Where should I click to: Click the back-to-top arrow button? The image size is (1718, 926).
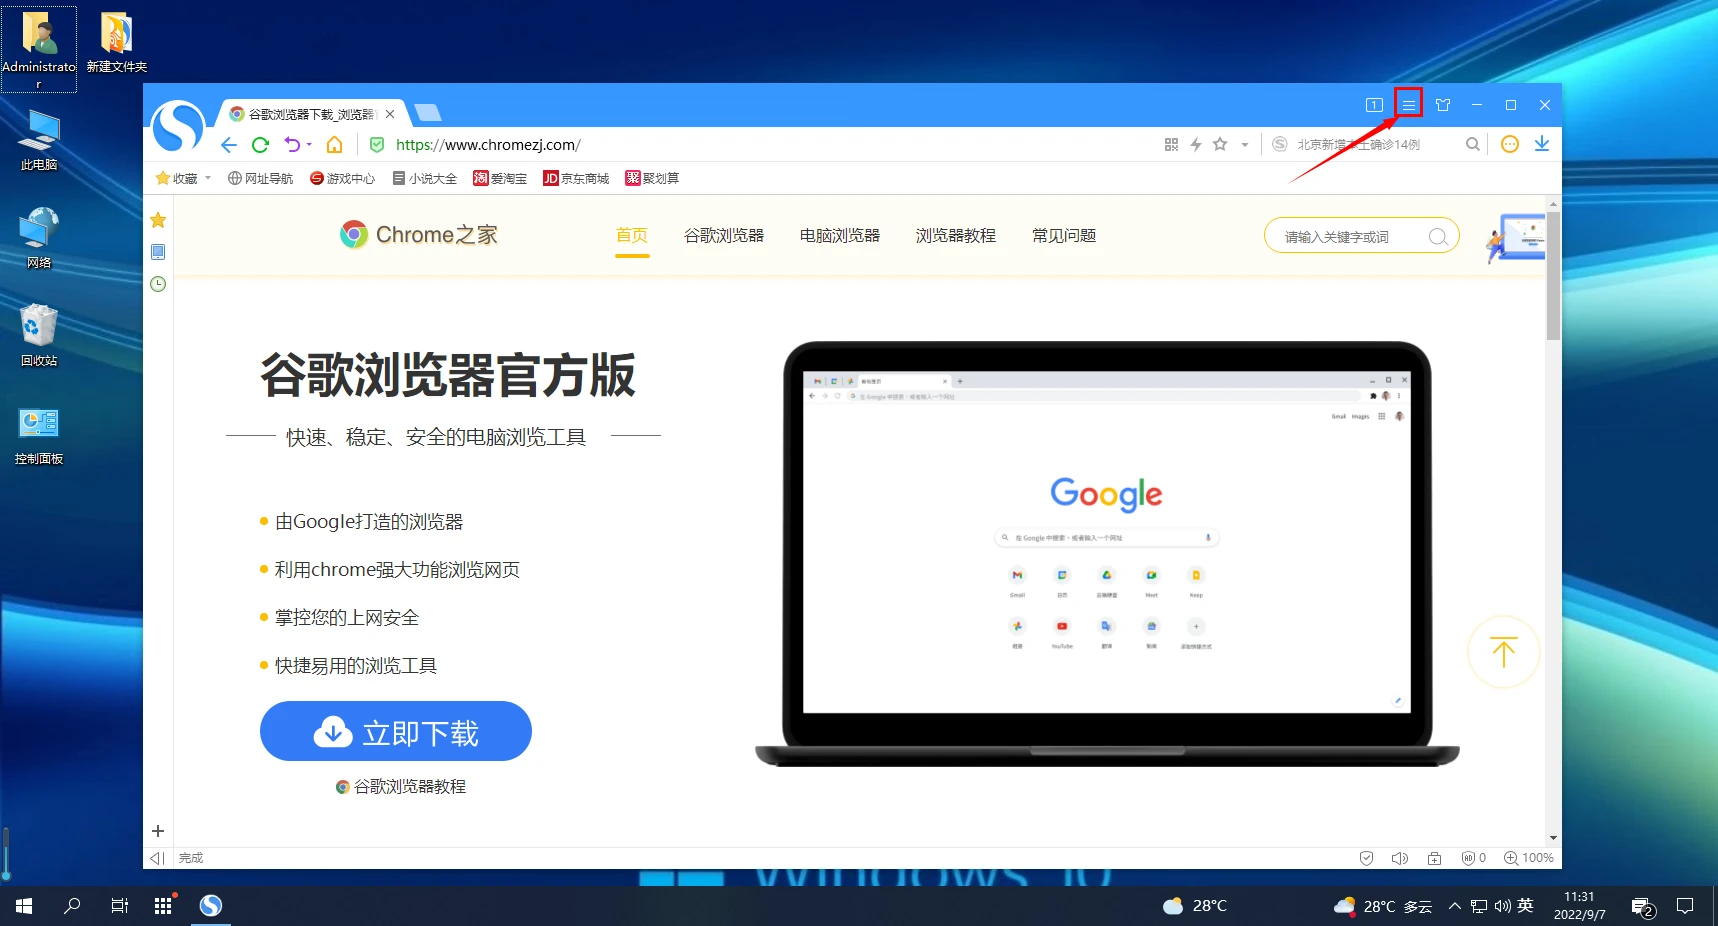click(1504, 652)
